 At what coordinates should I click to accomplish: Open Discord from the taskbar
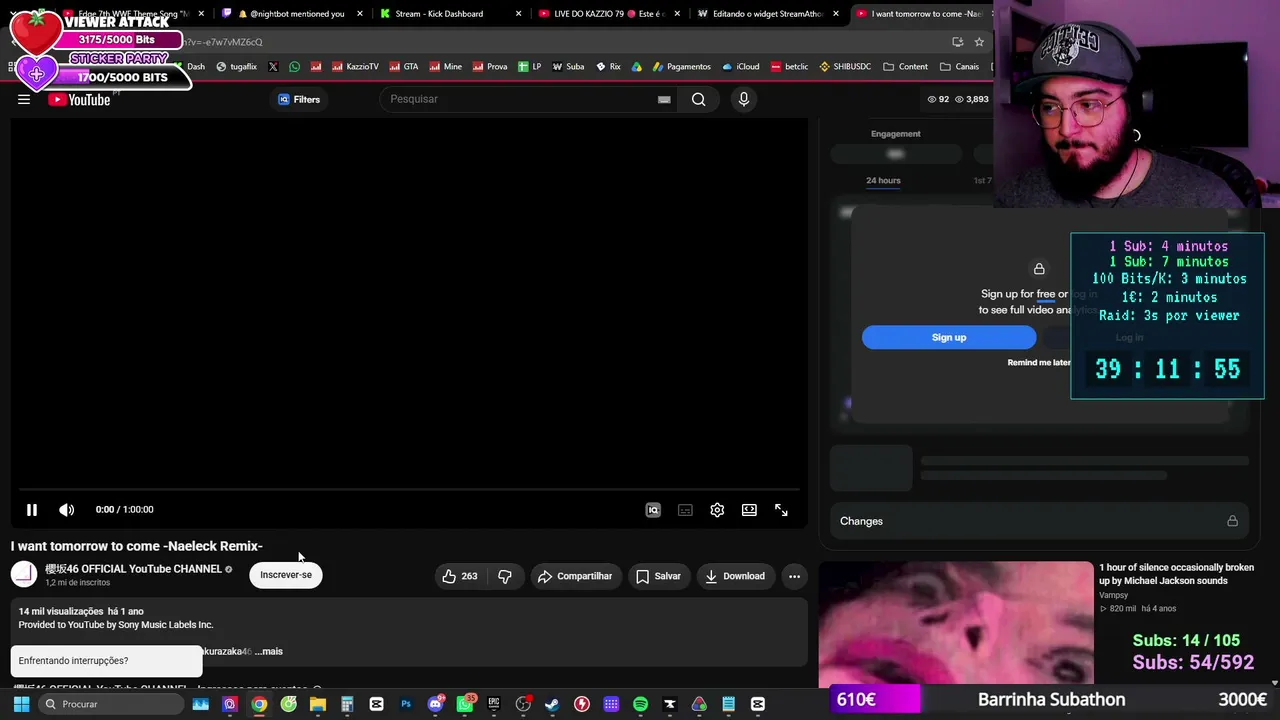tap(435, 704)
